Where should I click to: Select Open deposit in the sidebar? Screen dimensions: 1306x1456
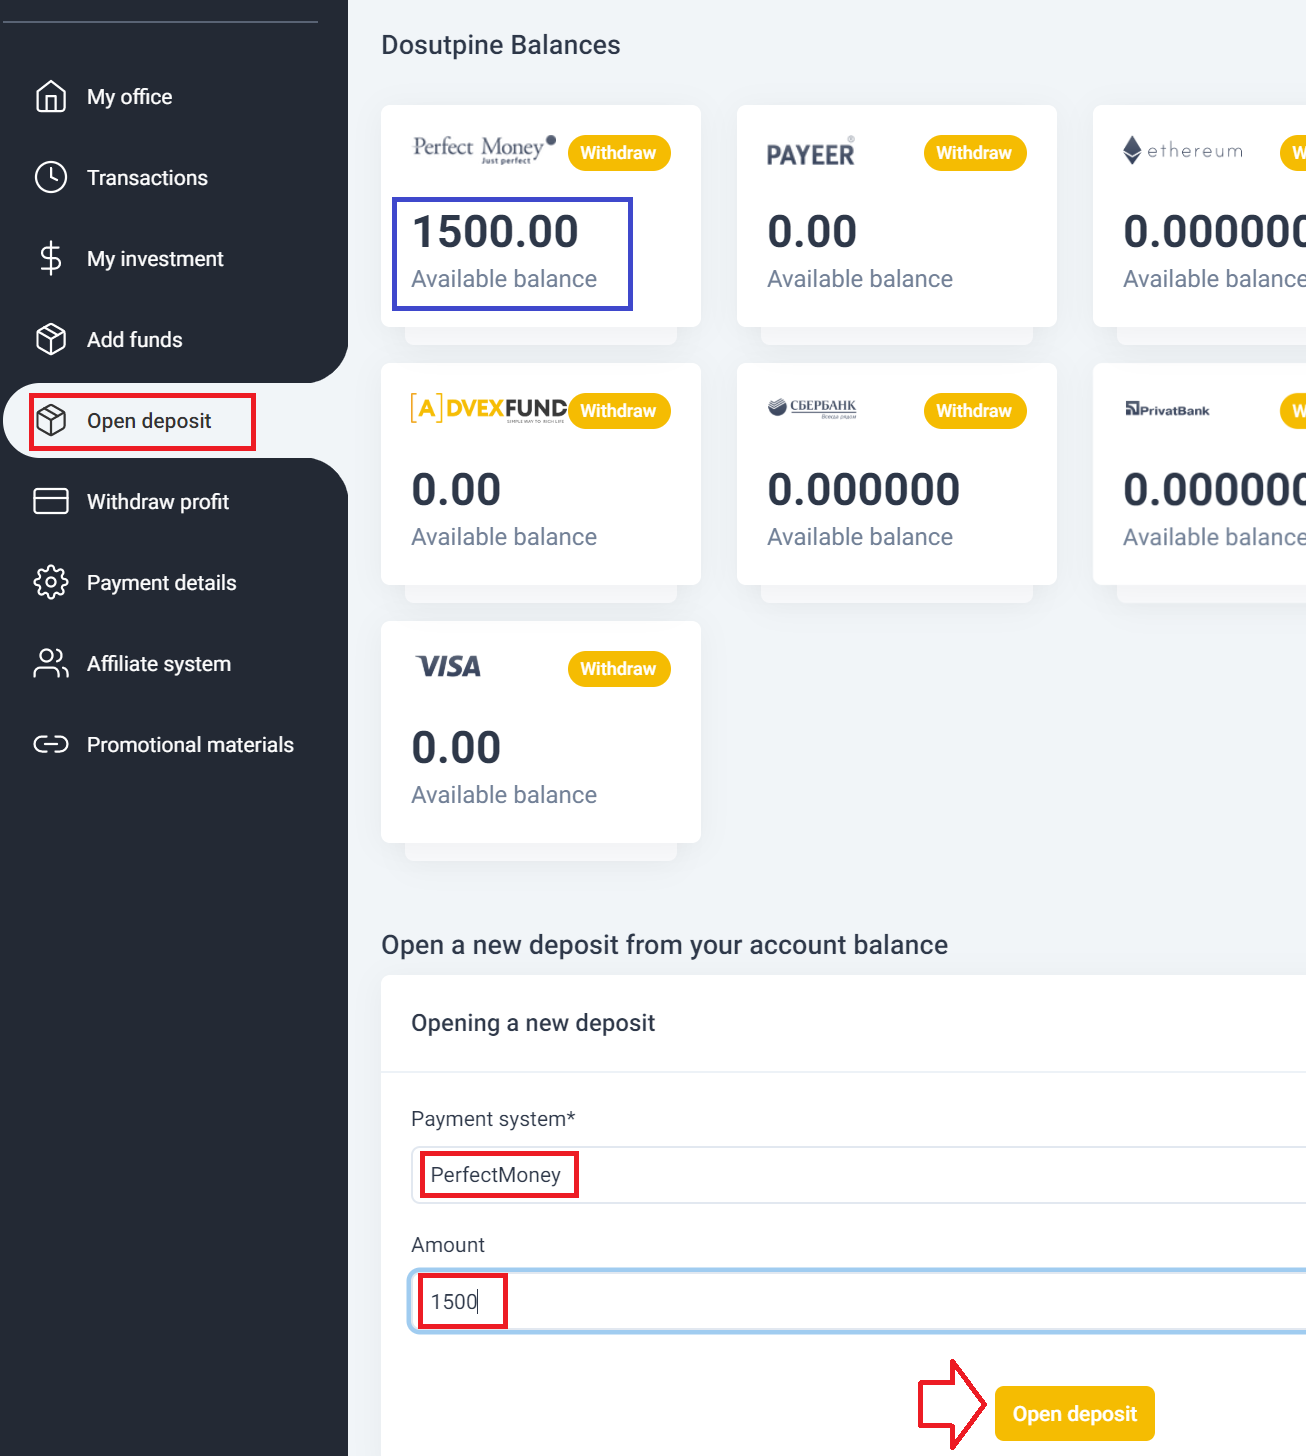coord(149,421)
